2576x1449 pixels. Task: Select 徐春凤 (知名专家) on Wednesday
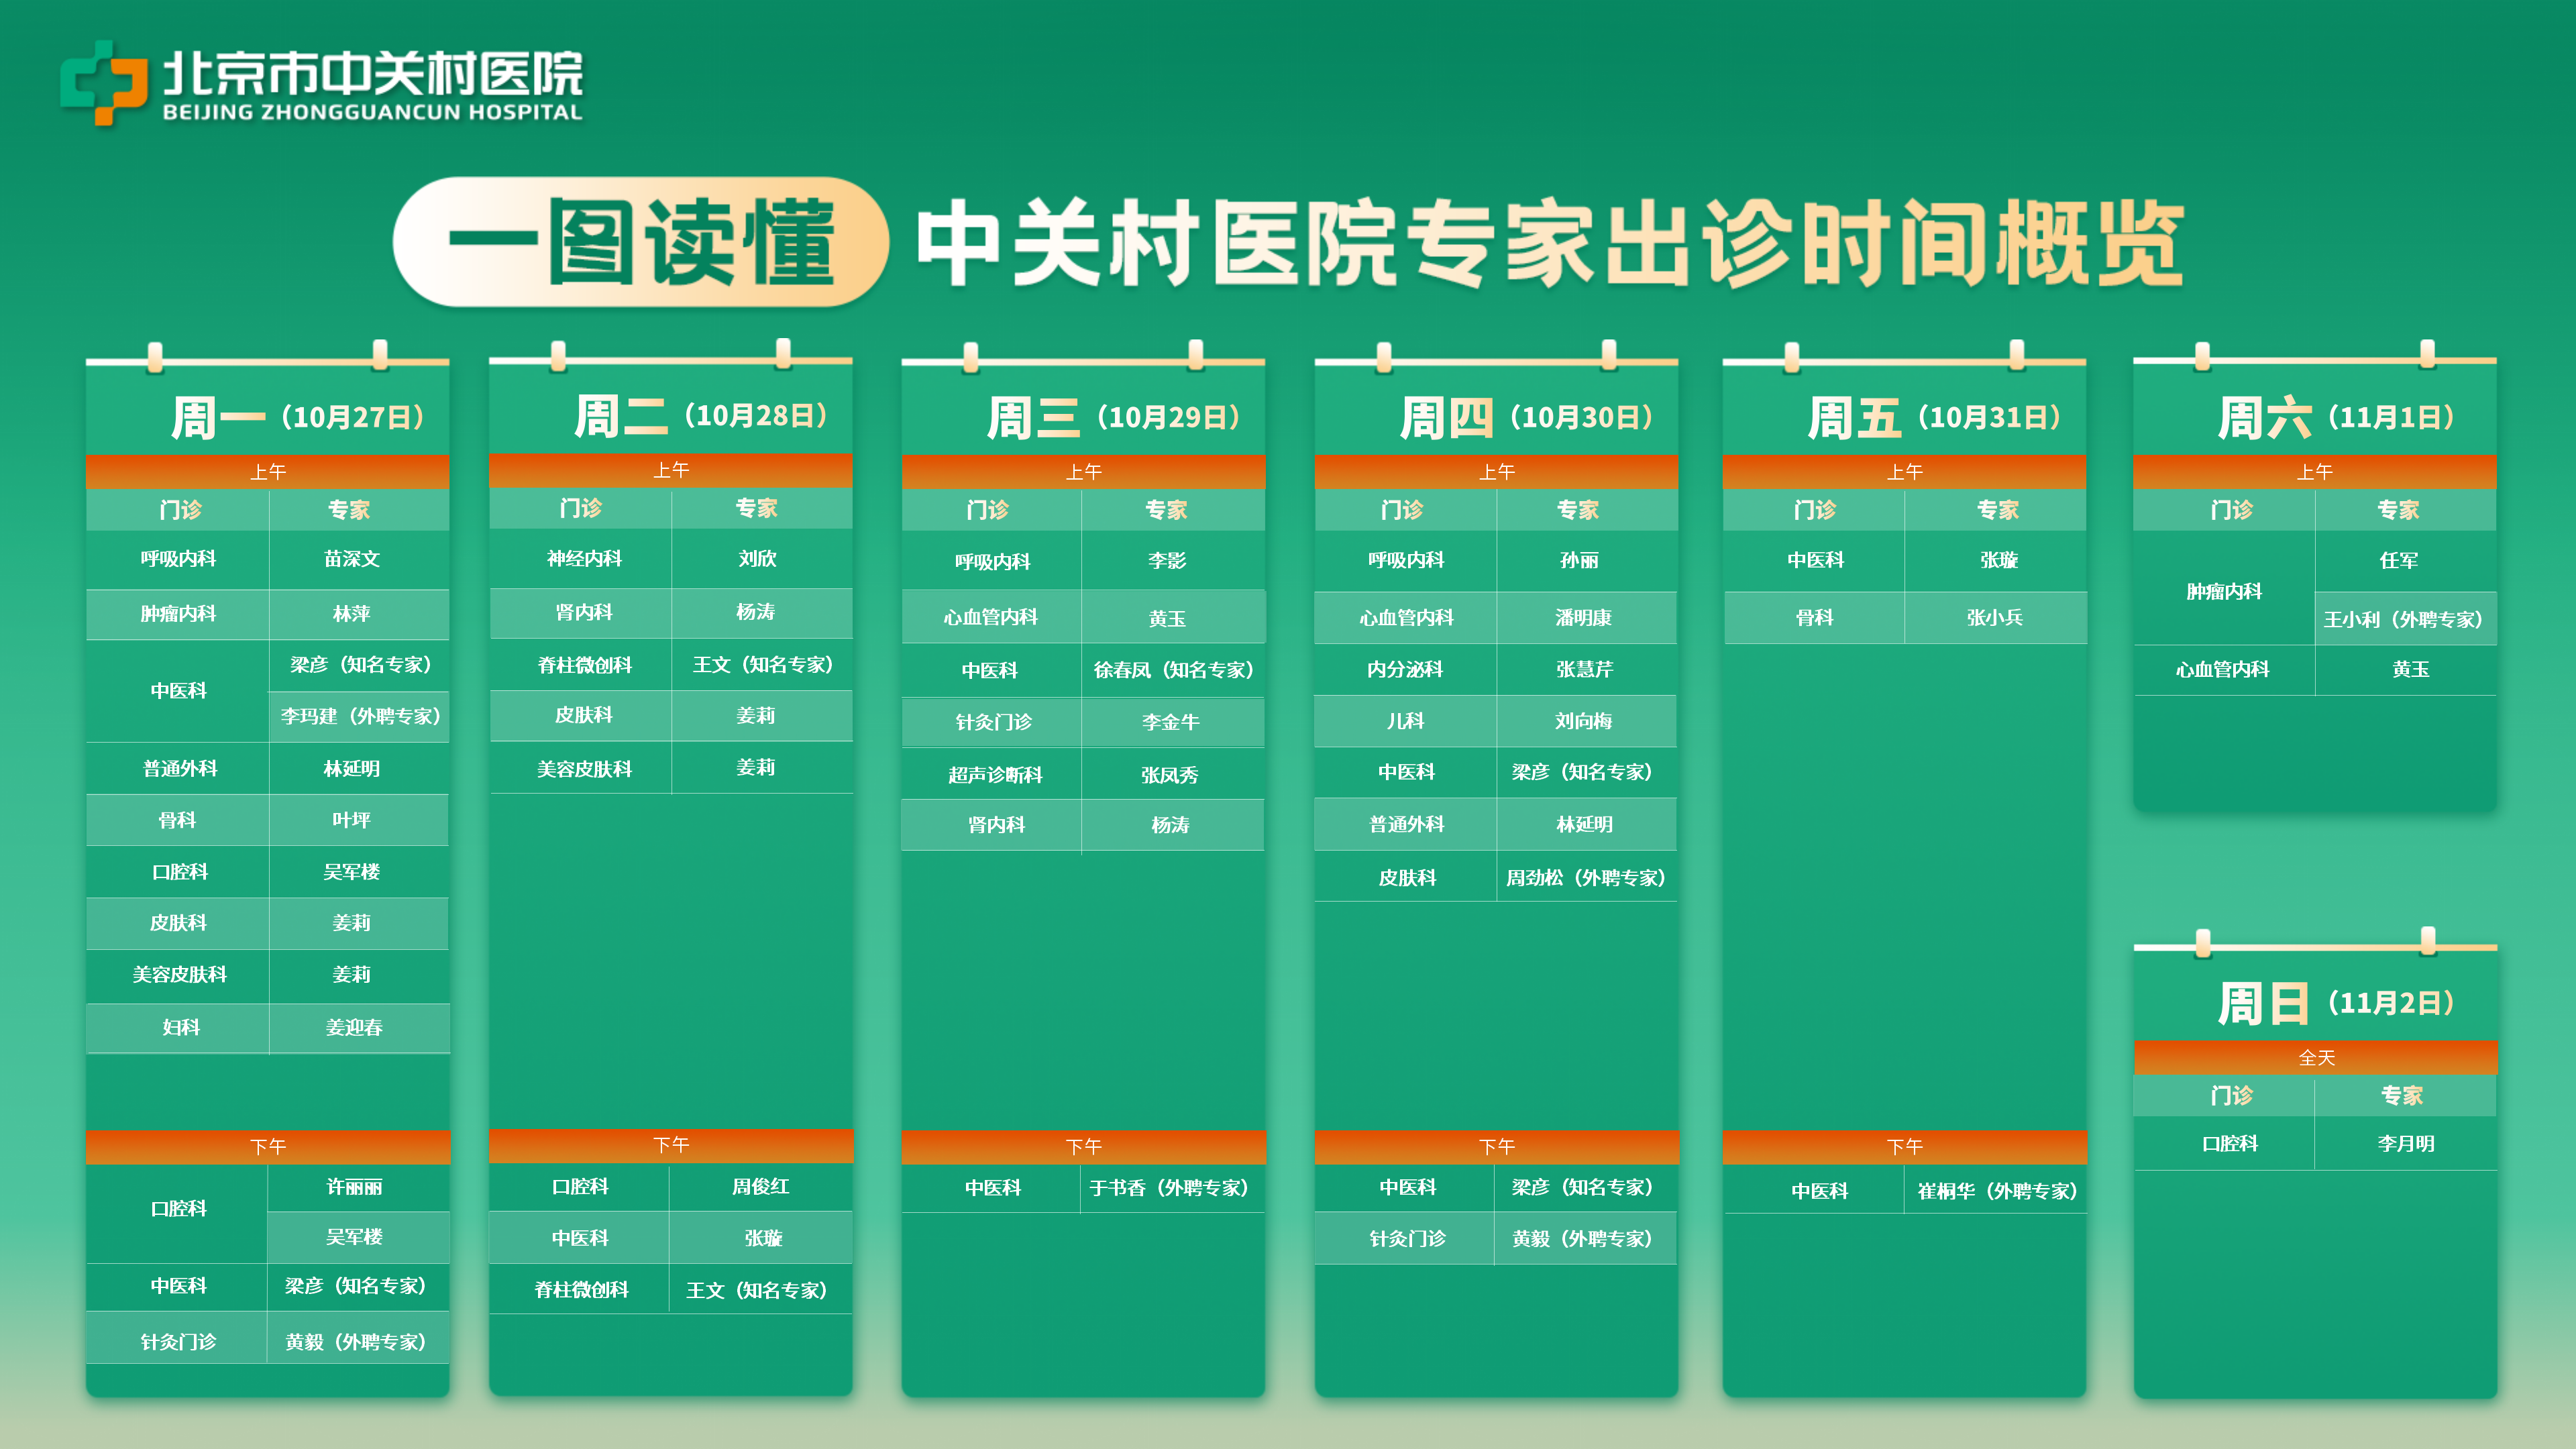point(1173,670)
